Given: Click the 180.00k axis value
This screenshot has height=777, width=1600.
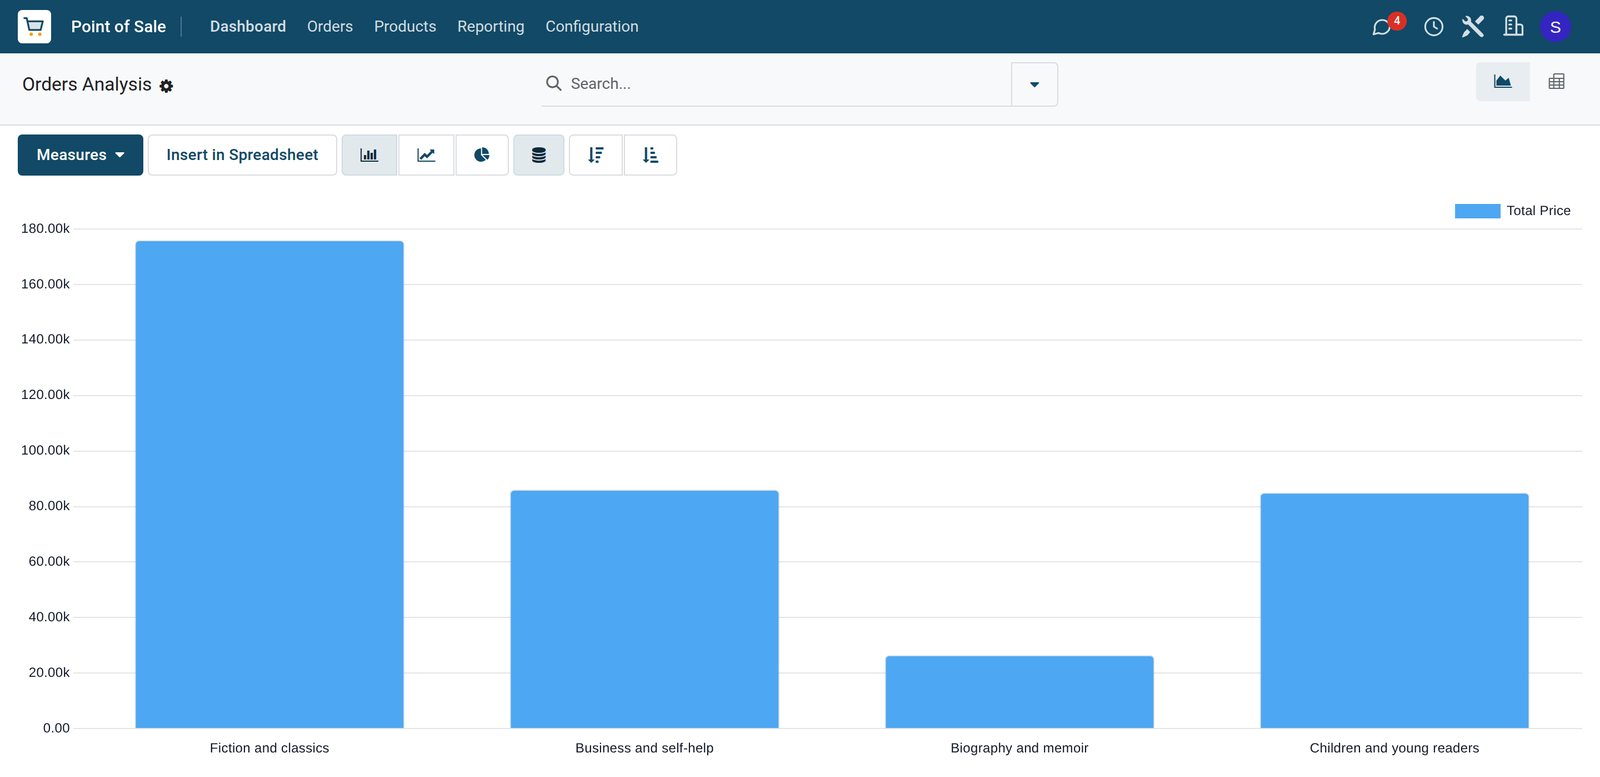Looking at the screenshot, I should tap(46, 229).
